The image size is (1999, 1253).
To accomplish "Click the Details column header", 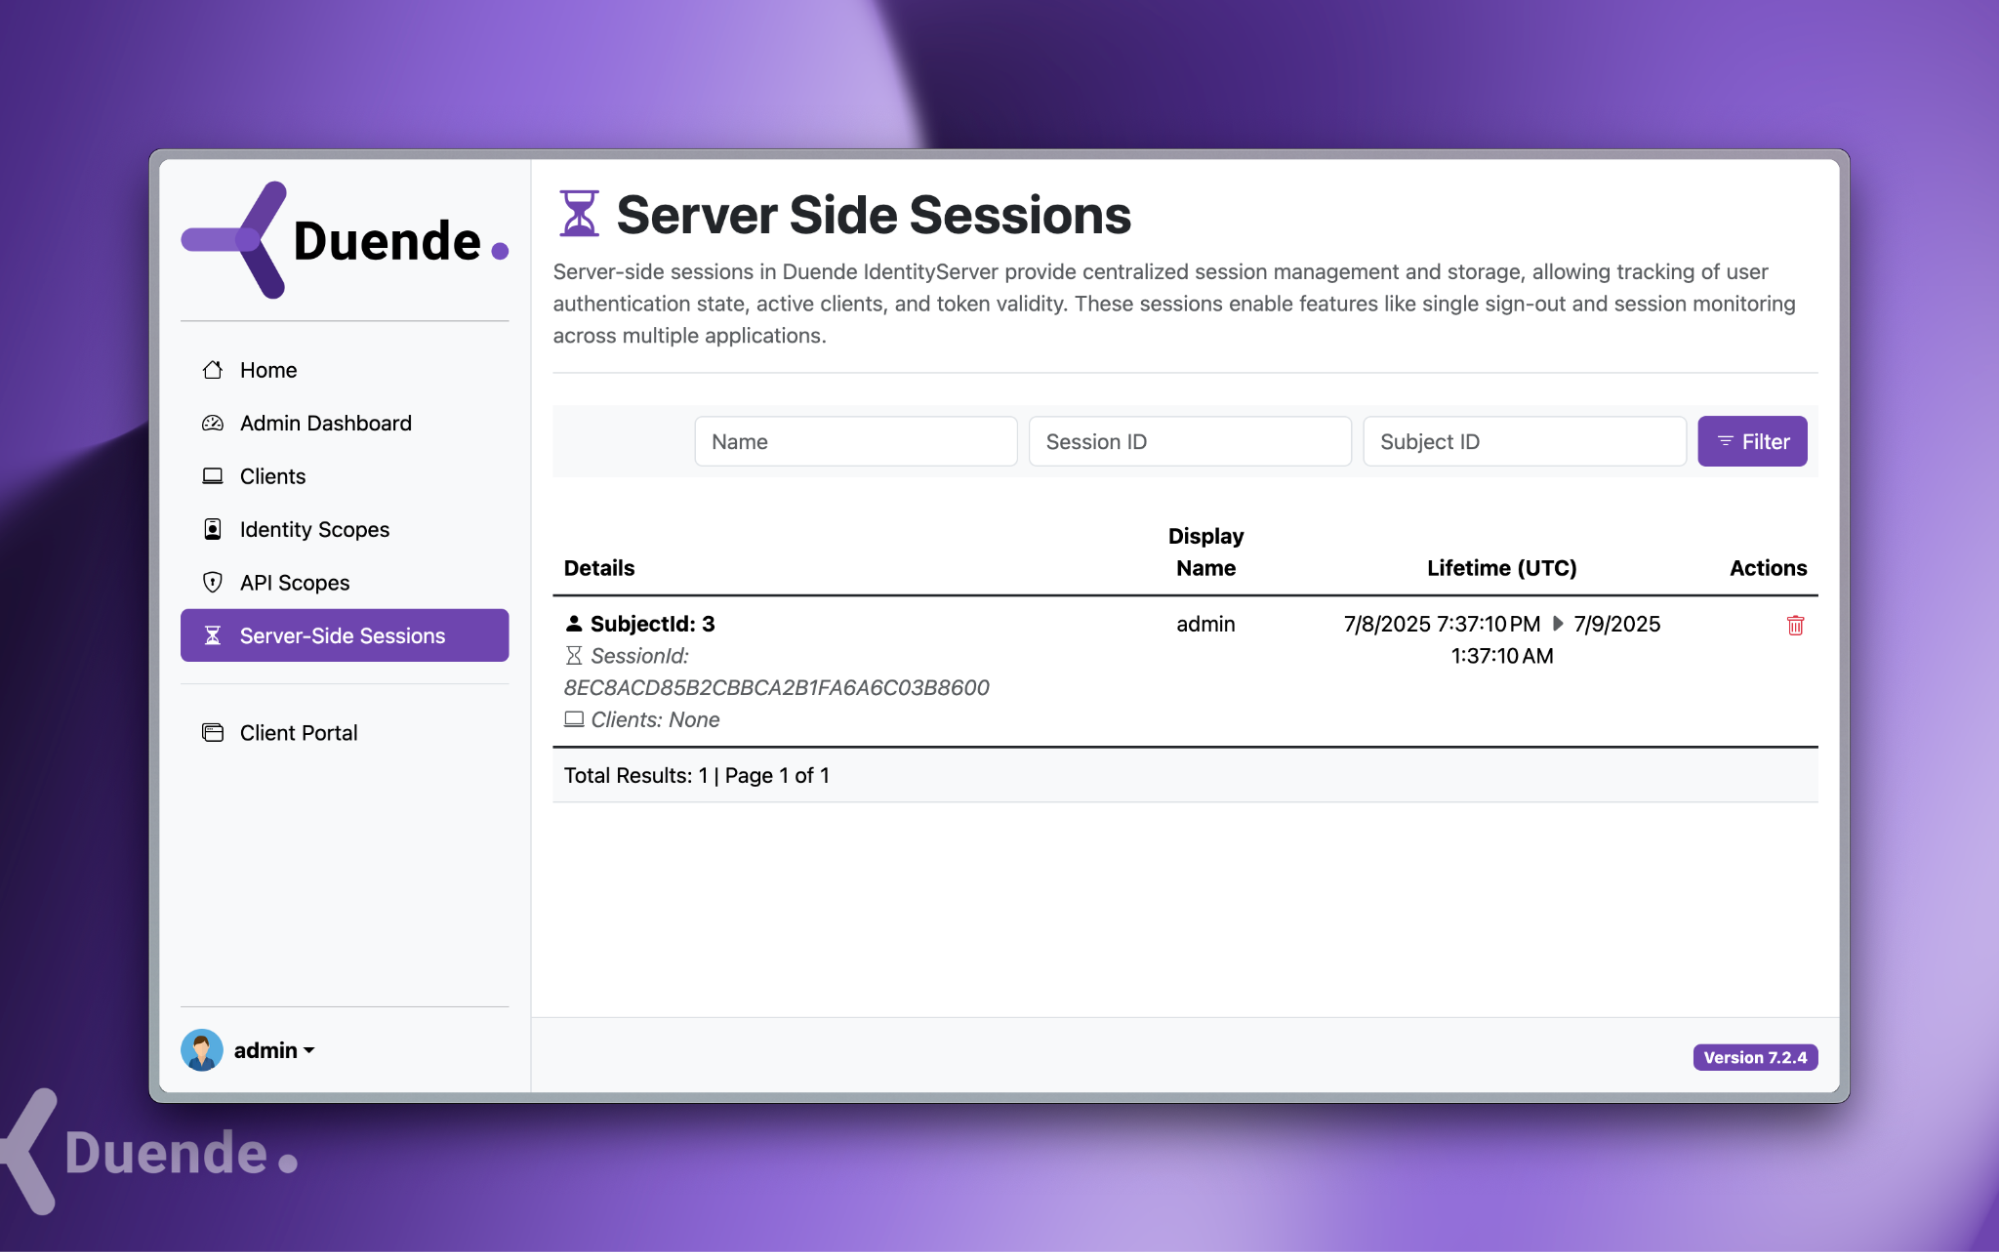I will (599, 567).
